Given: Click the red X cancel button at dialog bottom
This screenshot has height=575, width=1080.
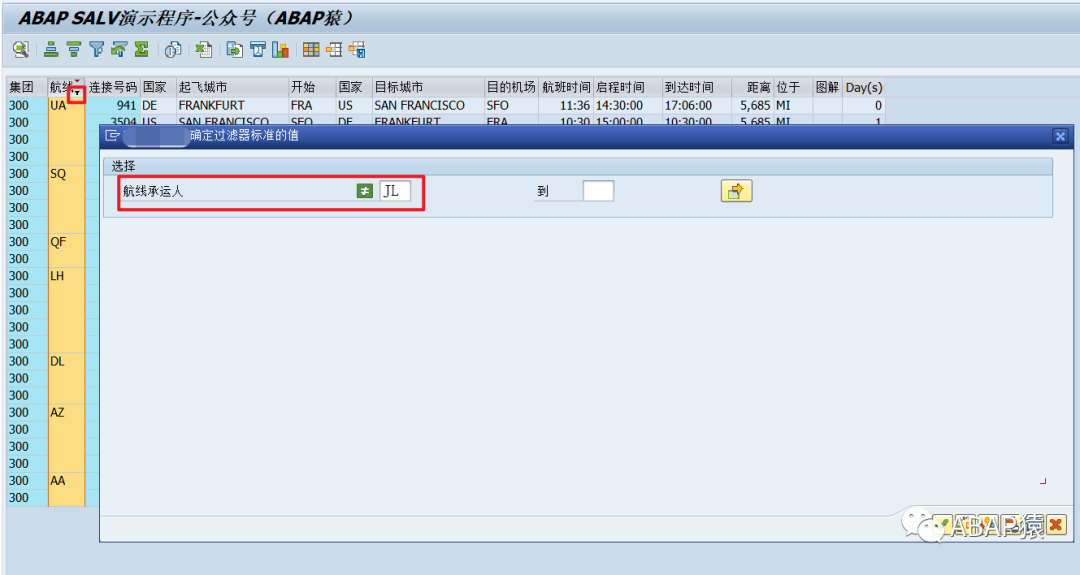Looking at the screenshot, I should [x=1056, y=525].
